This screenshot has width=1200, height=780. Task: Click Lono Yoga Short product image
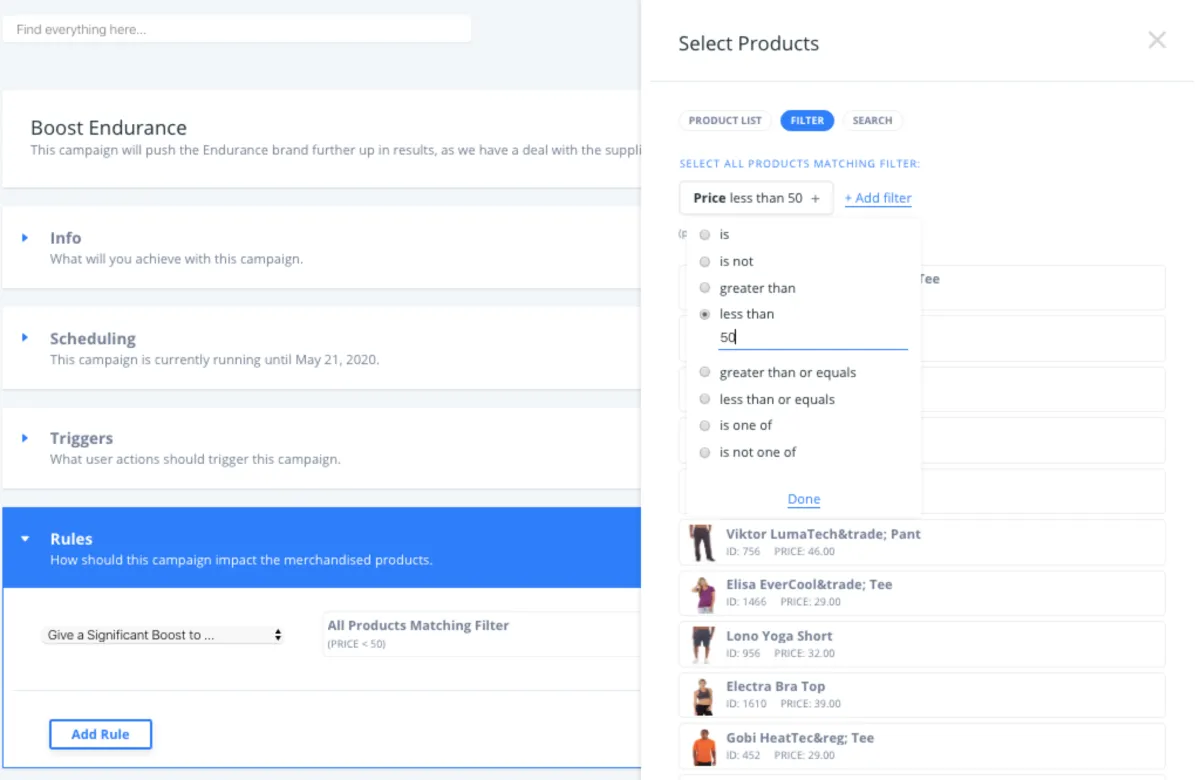[702, 644]
